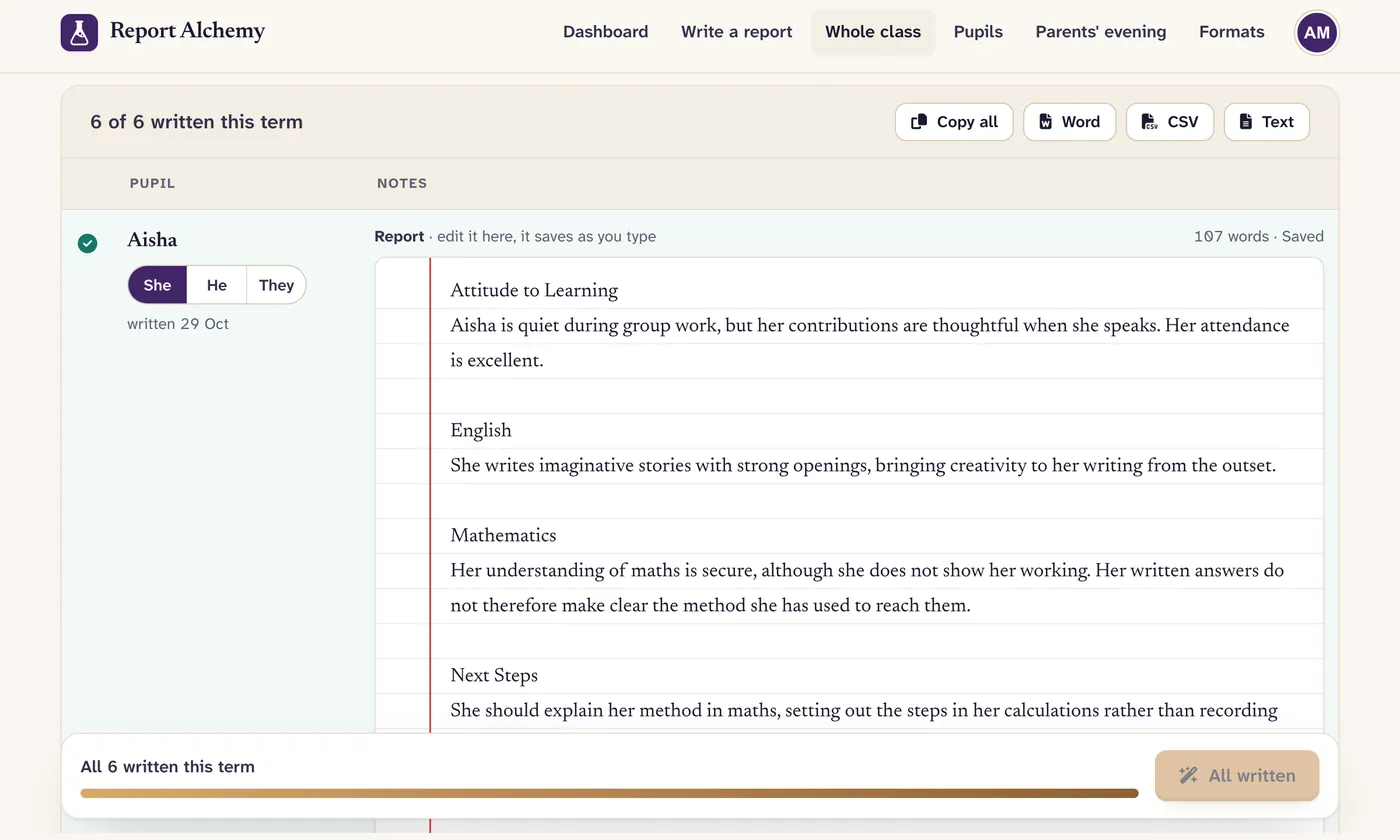Open the Parents' evening tab

coord(1101,32)
